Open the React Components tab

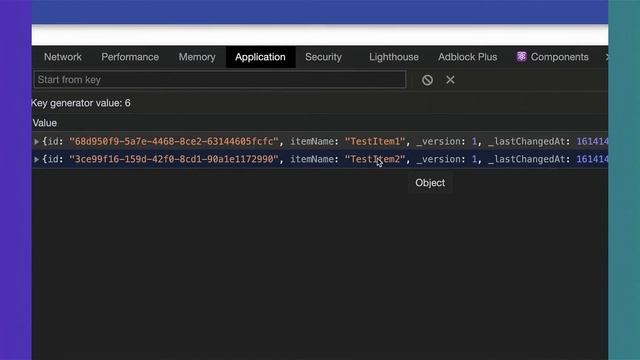553,57
